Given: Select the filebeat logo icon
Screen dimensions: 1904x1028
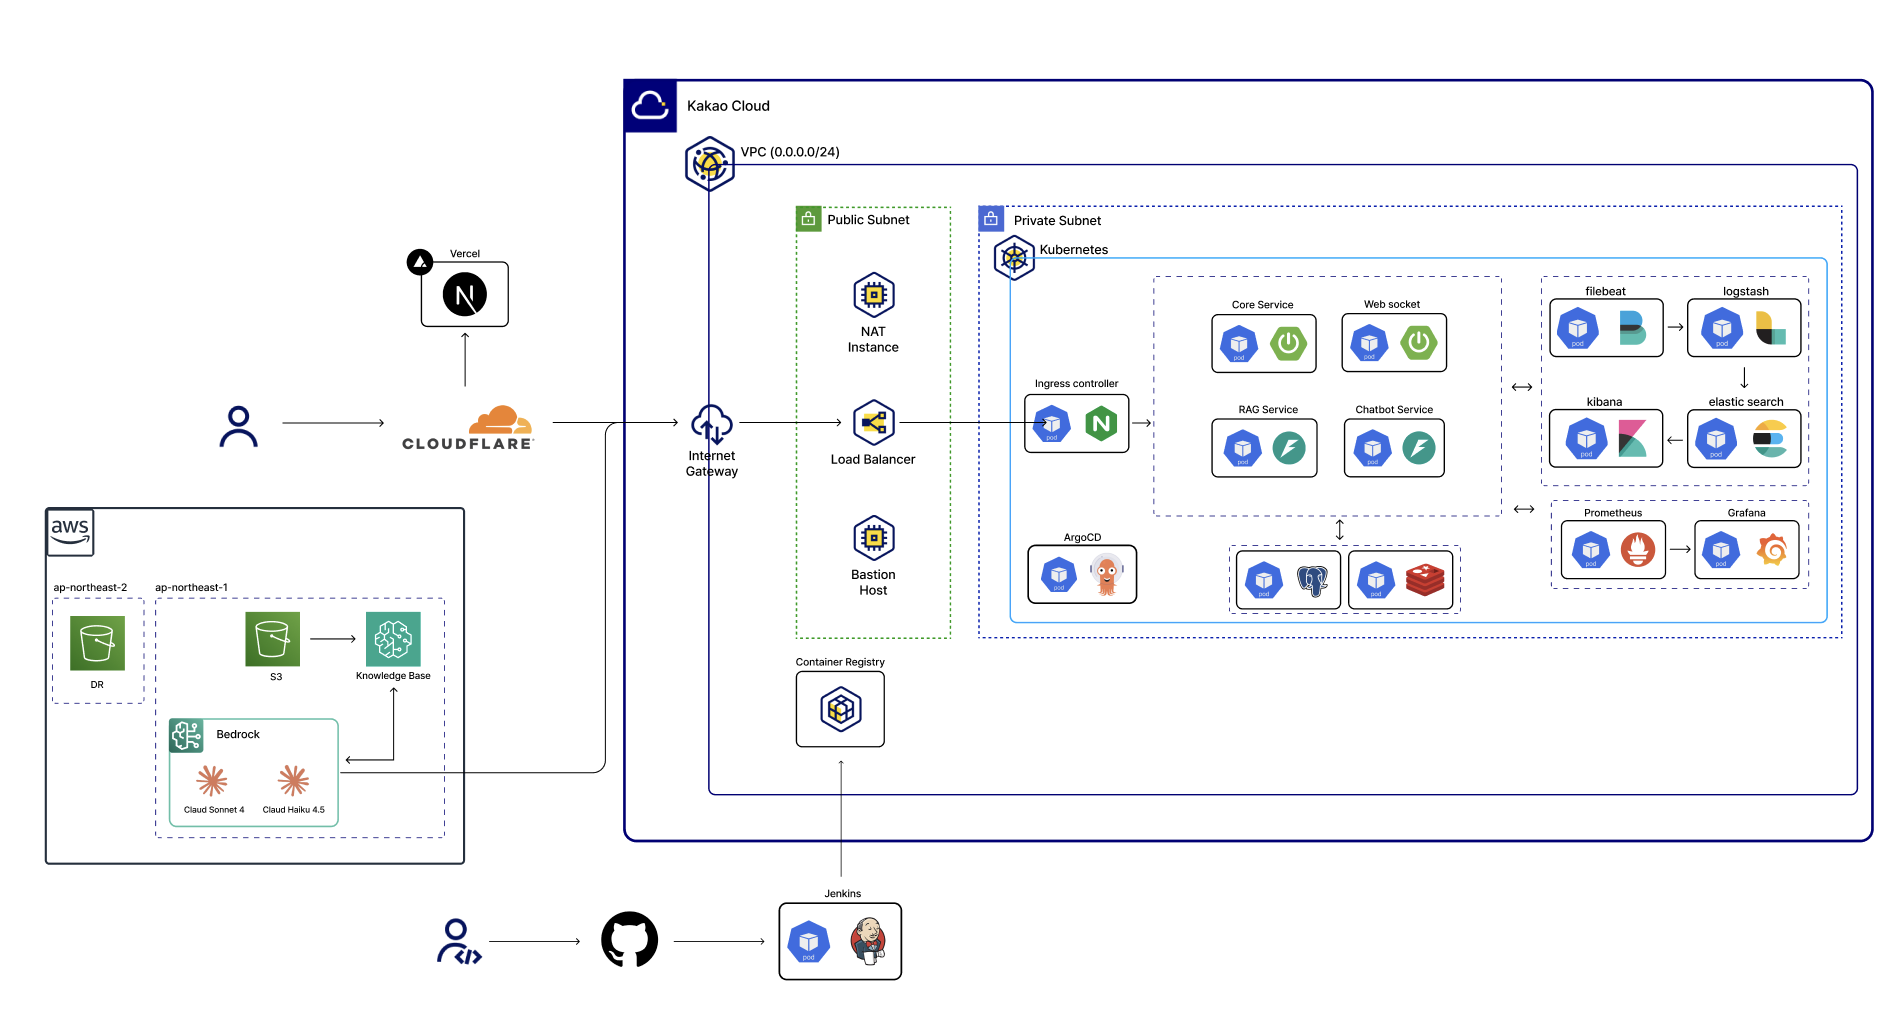Looking at the screenshot, I should (1632, 328).
